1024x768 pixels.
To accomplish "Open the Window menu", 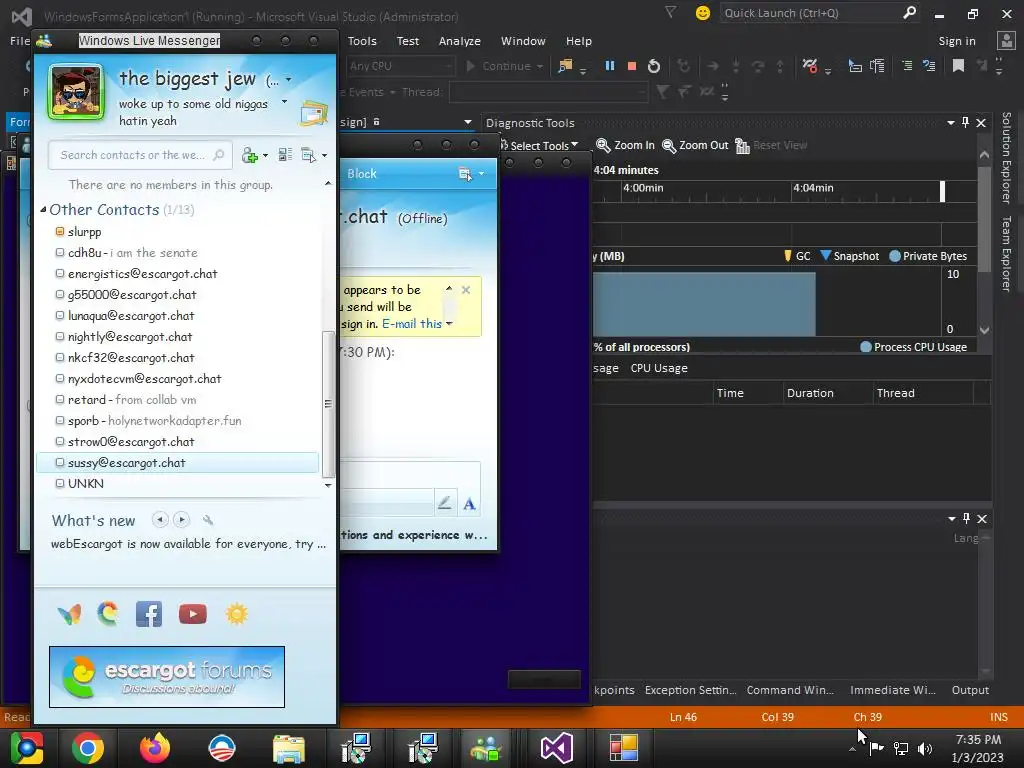I will pos(523,40).
